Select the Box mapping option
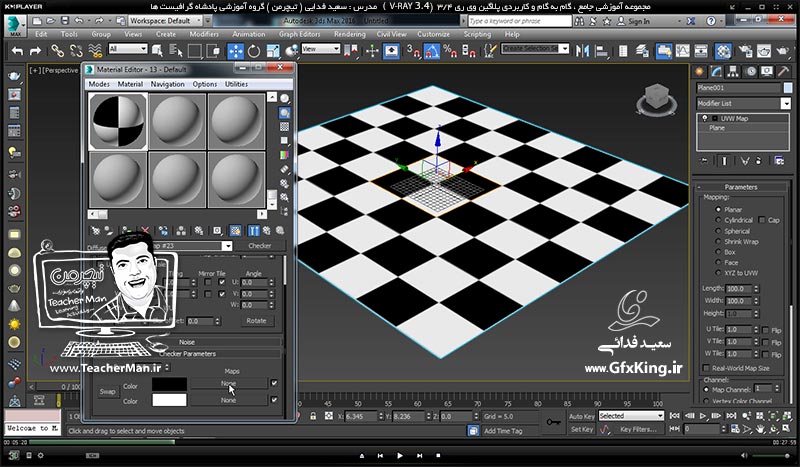Screen dimensions: 800x467 [x=718, y=252]
